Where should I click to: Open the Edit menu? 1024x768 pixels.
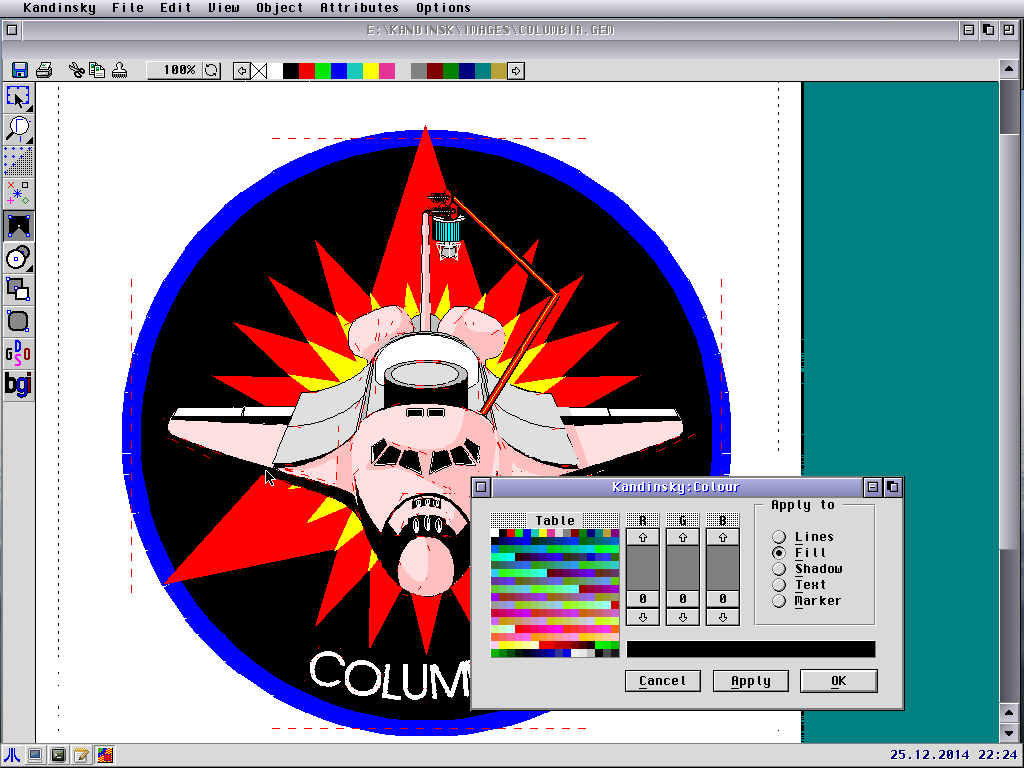point(176,8)
